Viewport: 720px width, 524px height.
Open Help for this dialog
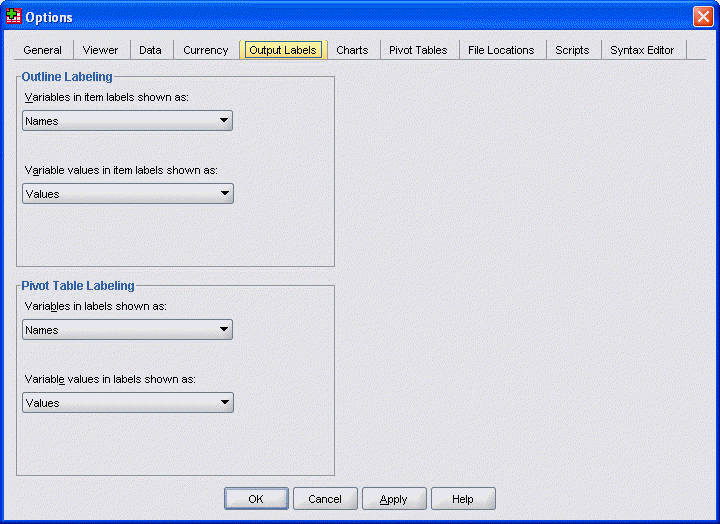click(x=463, y=499)
